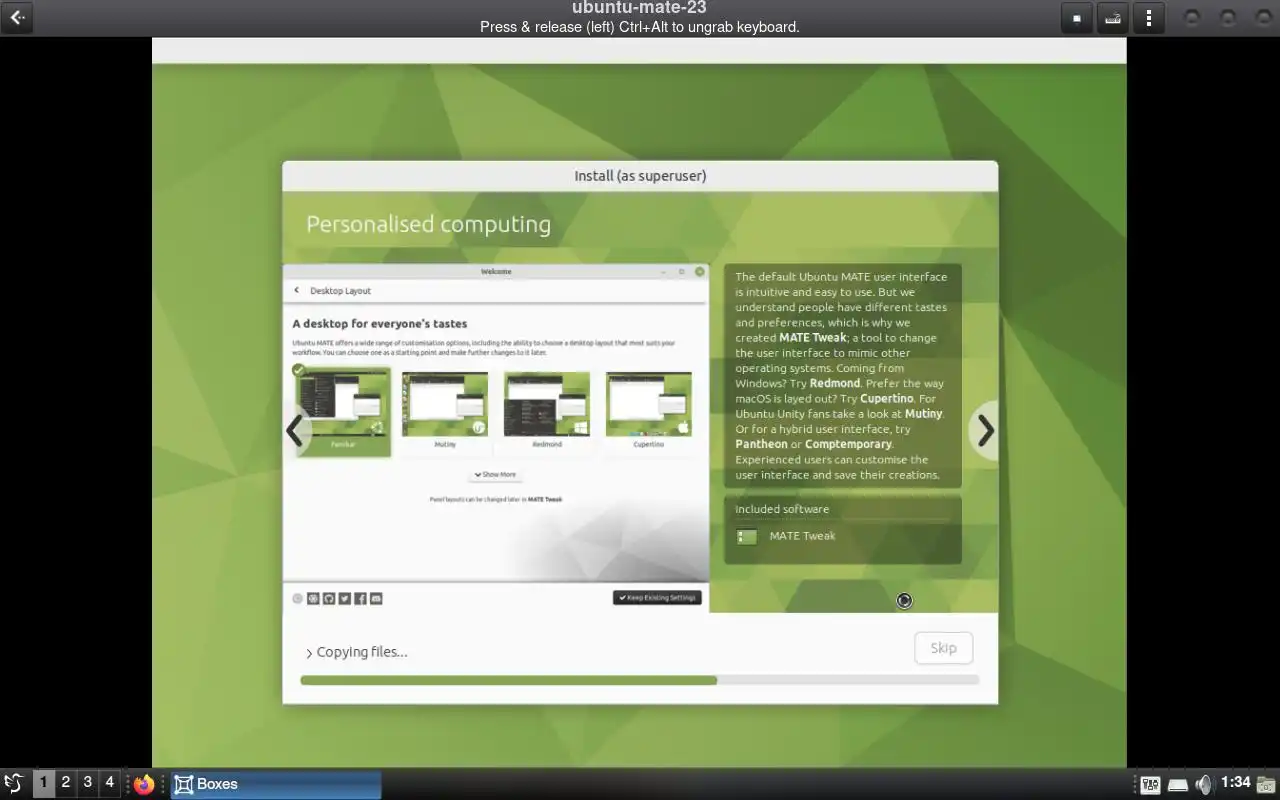Open the mixer settings tray icon
This screenshot has height=800, width=1280.
pyautogui.click(x=1151, y=785)
